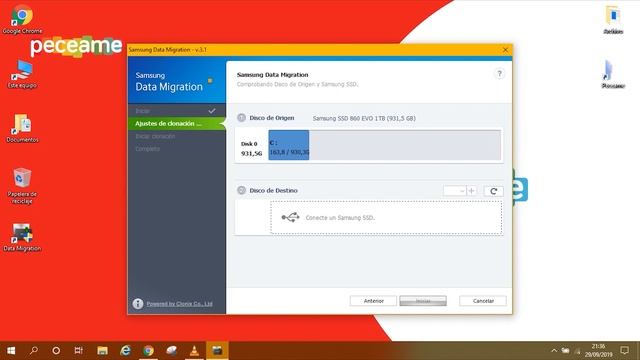Click the Cancelar button
Screen dimensions: 640x360
pyautogui.click(x=483, y=301)
